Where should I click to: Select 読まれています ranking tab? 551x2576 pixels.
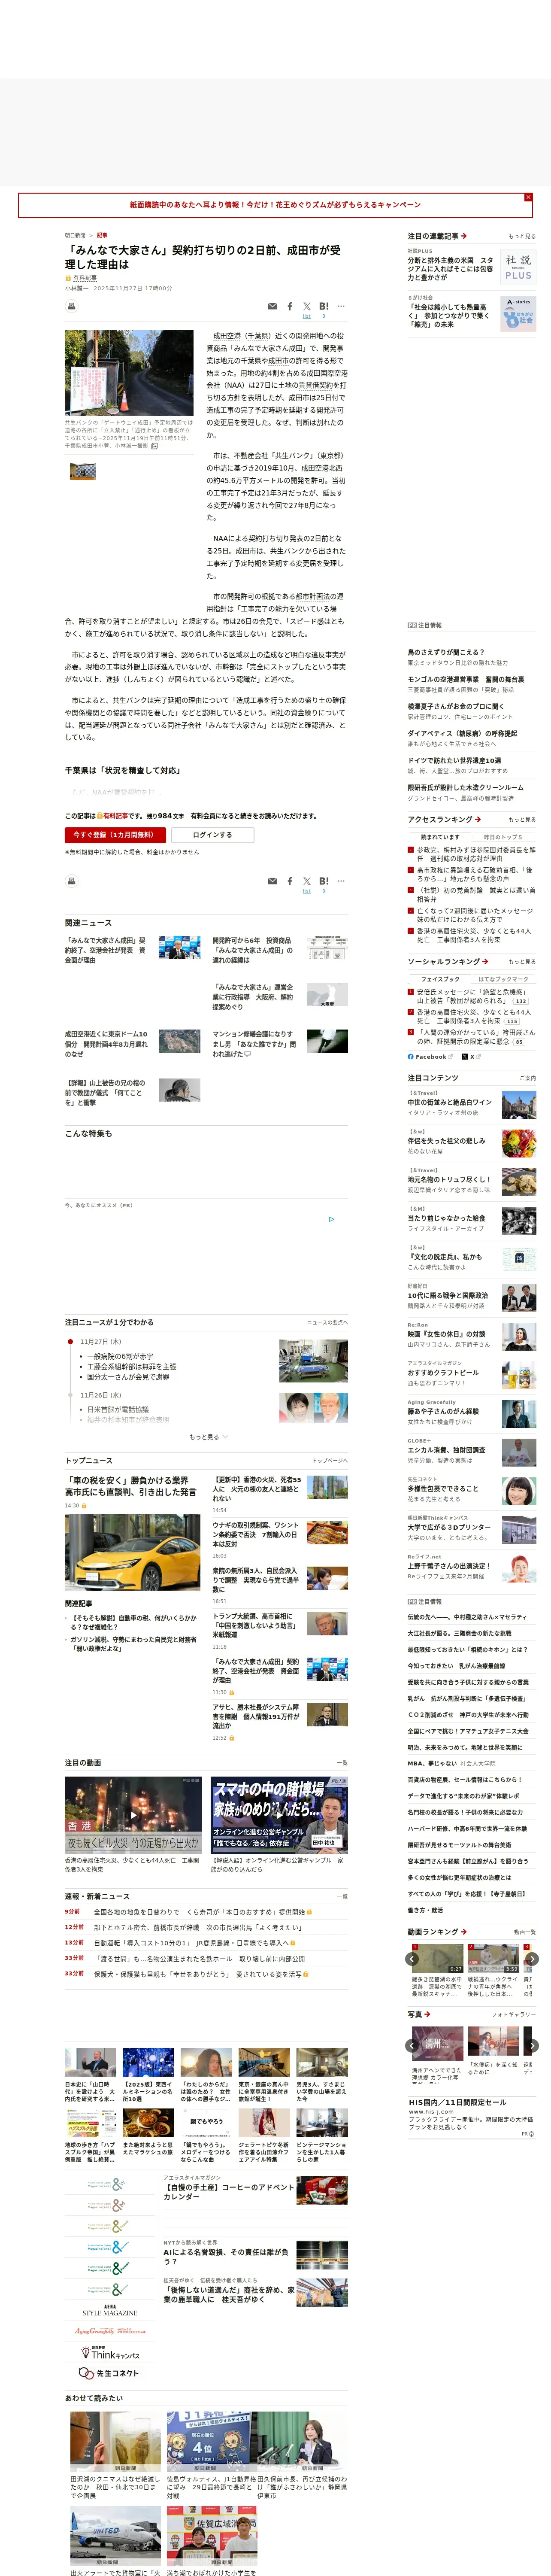click(x=440, y=837)
